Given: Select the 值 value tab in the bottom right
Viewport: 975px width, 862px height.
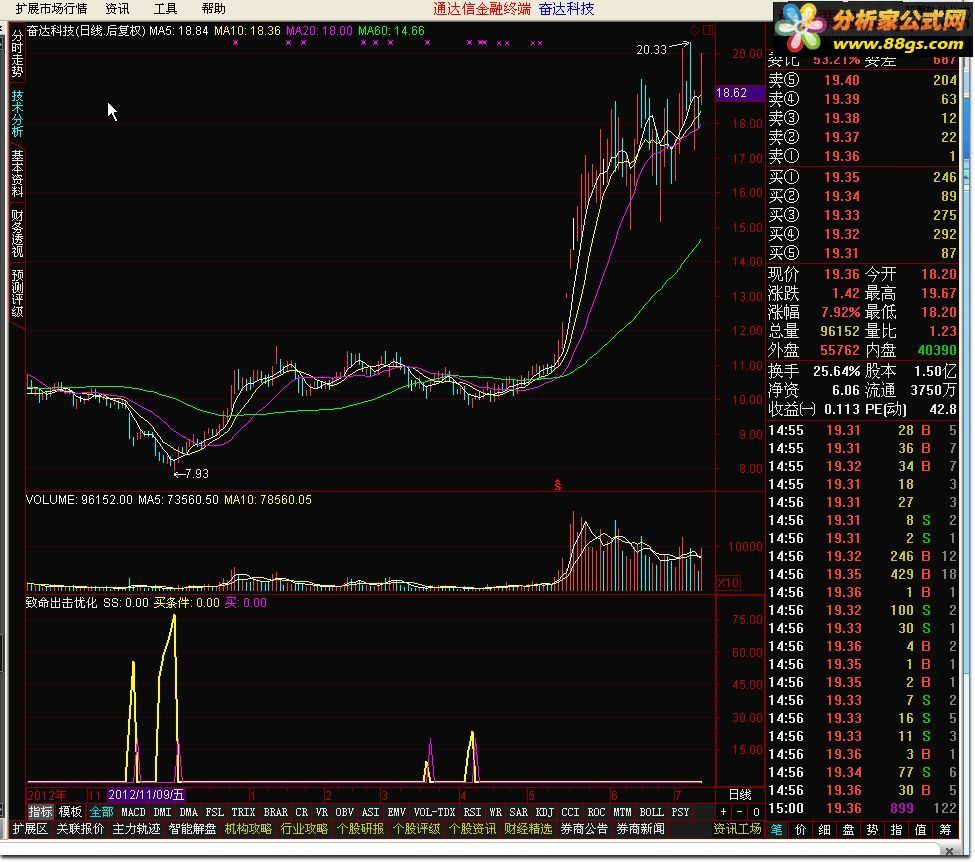Looking at the screenshot, I should coord(920,829).
